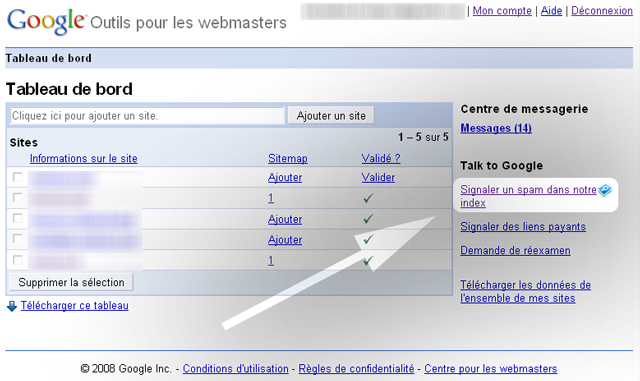Image resolution: width=640 pixels, height=381 pixels.
Task: Click Déconnexion to sign out
Action: (x=602, y=11)
